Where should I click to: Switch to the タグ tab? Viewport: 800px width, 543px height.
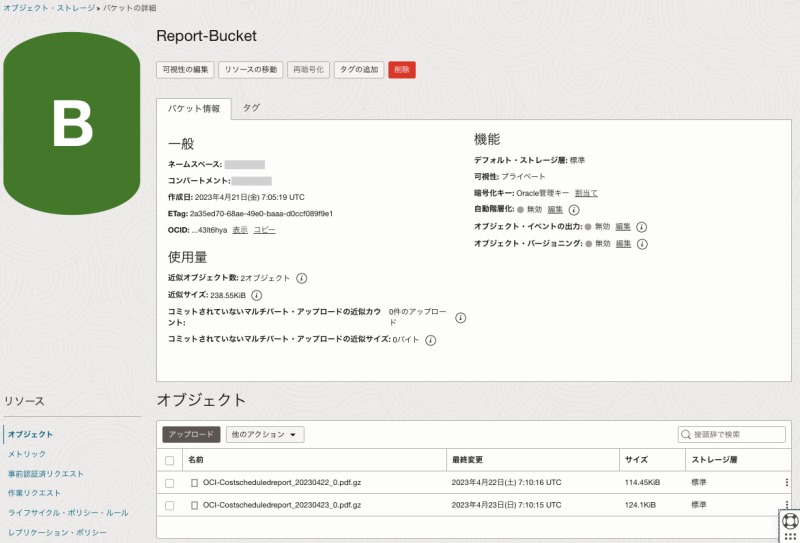point(252,107)
